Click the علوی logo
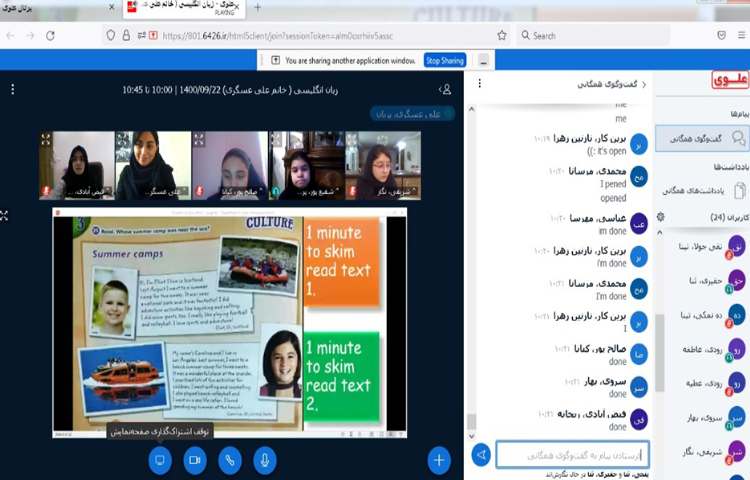750x480 pixels. pos(729,80)
